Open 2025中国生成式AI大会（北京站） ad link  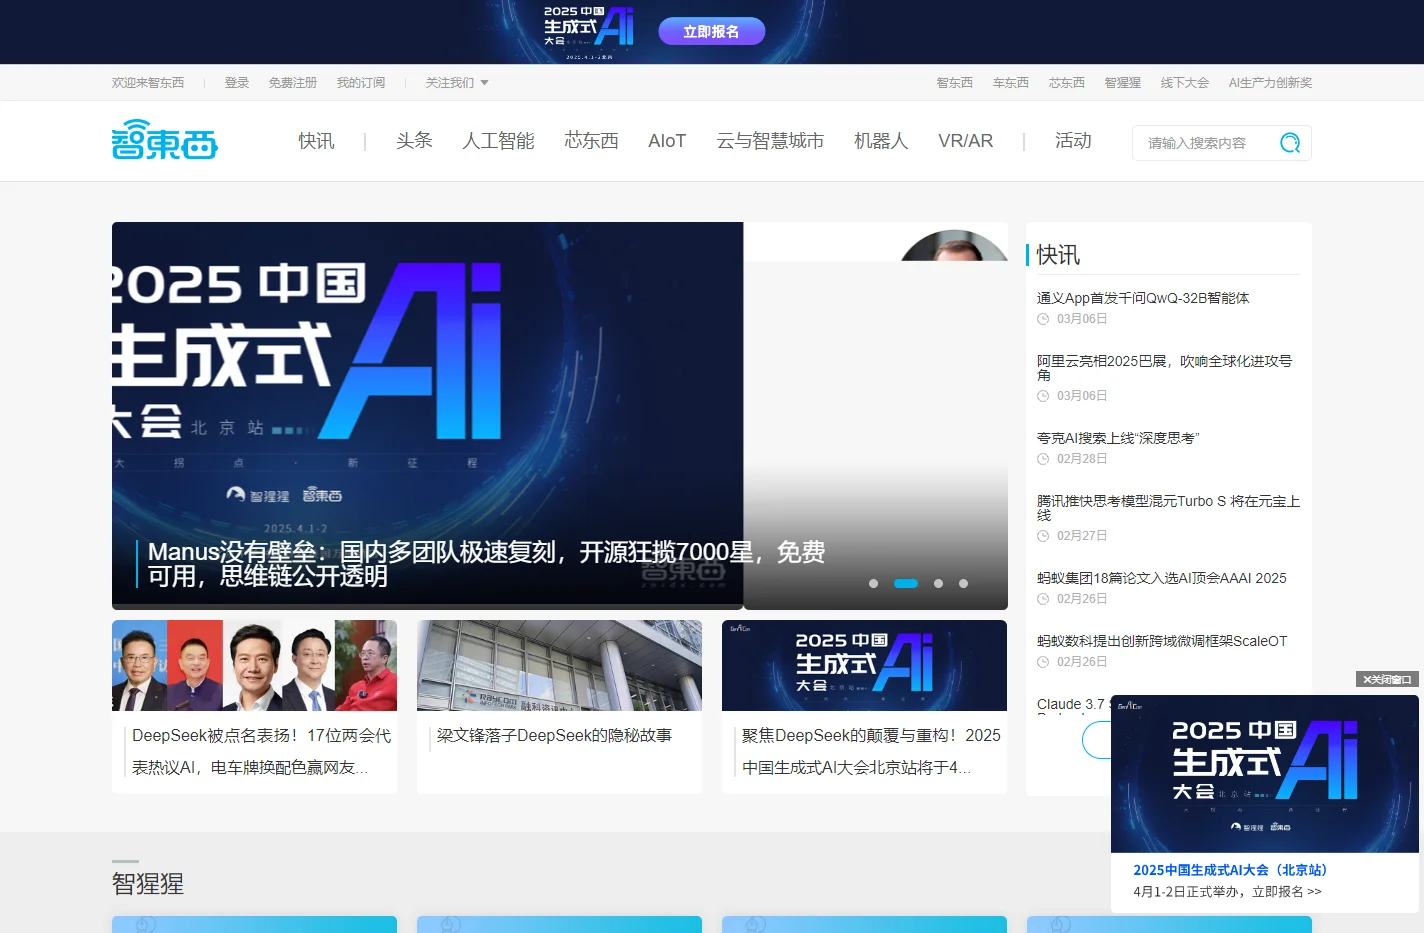click(1230, 870)
